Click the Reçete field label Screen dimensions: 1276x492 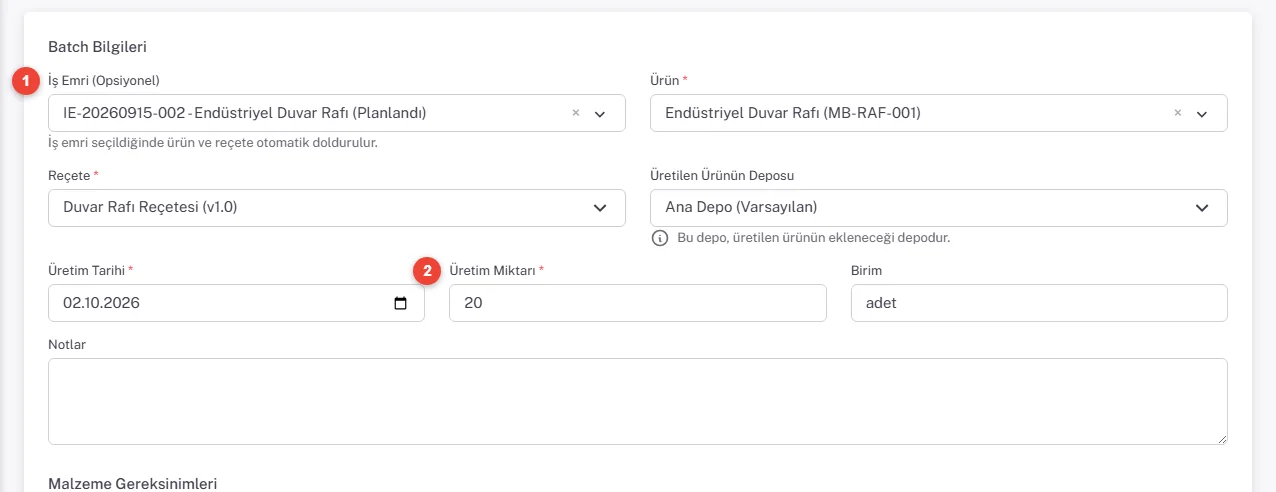[69, 176]
